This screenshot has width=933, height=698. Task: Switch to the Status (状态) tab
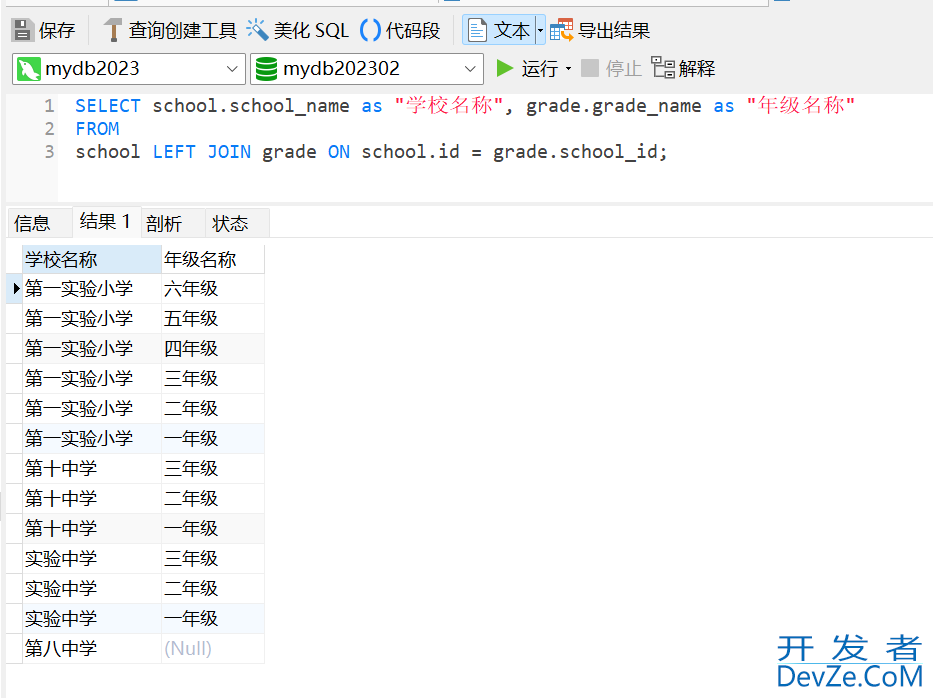pos(237,223)
